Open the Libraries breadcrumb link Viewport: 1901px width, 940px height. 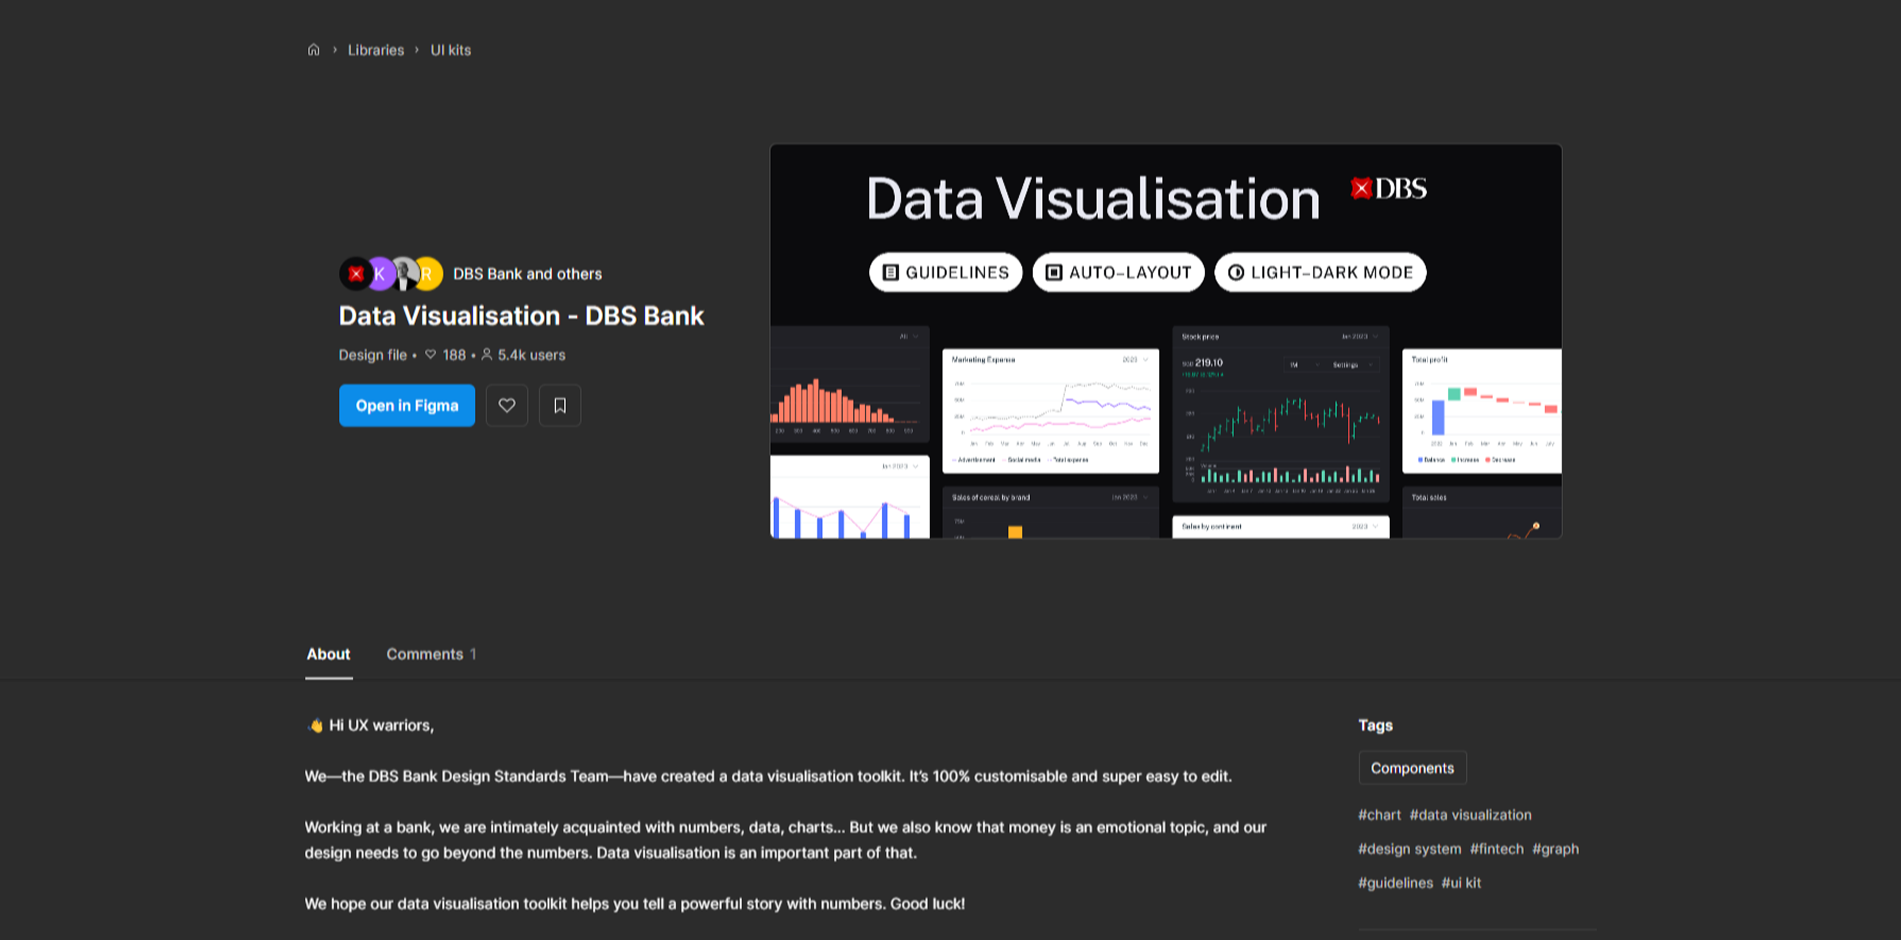tap(376, 50)
